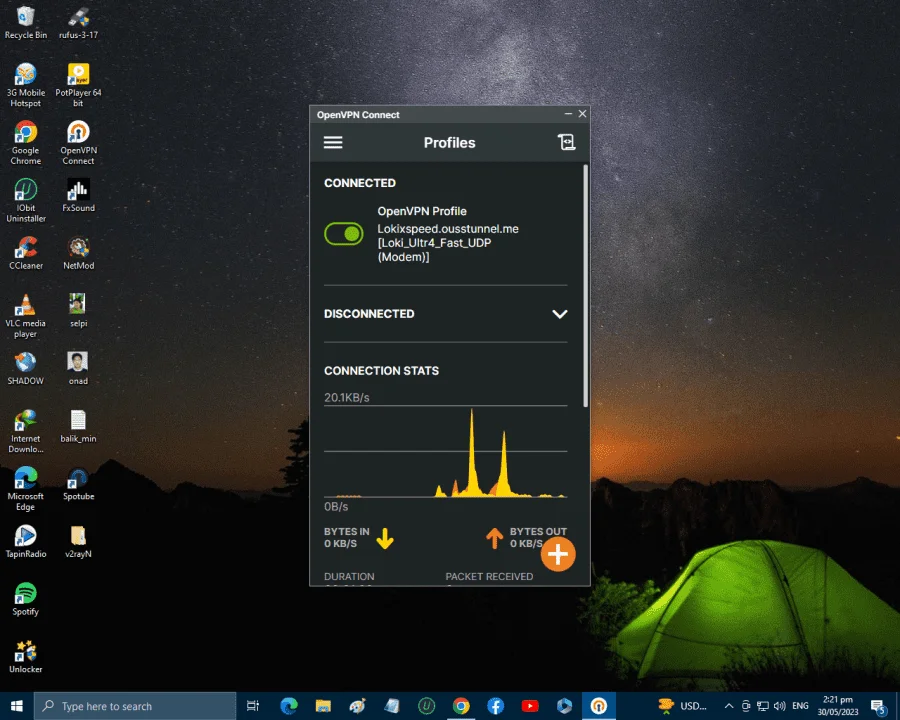
Task: Select the Spotify desktop icon
Action: tap(25, 599)
